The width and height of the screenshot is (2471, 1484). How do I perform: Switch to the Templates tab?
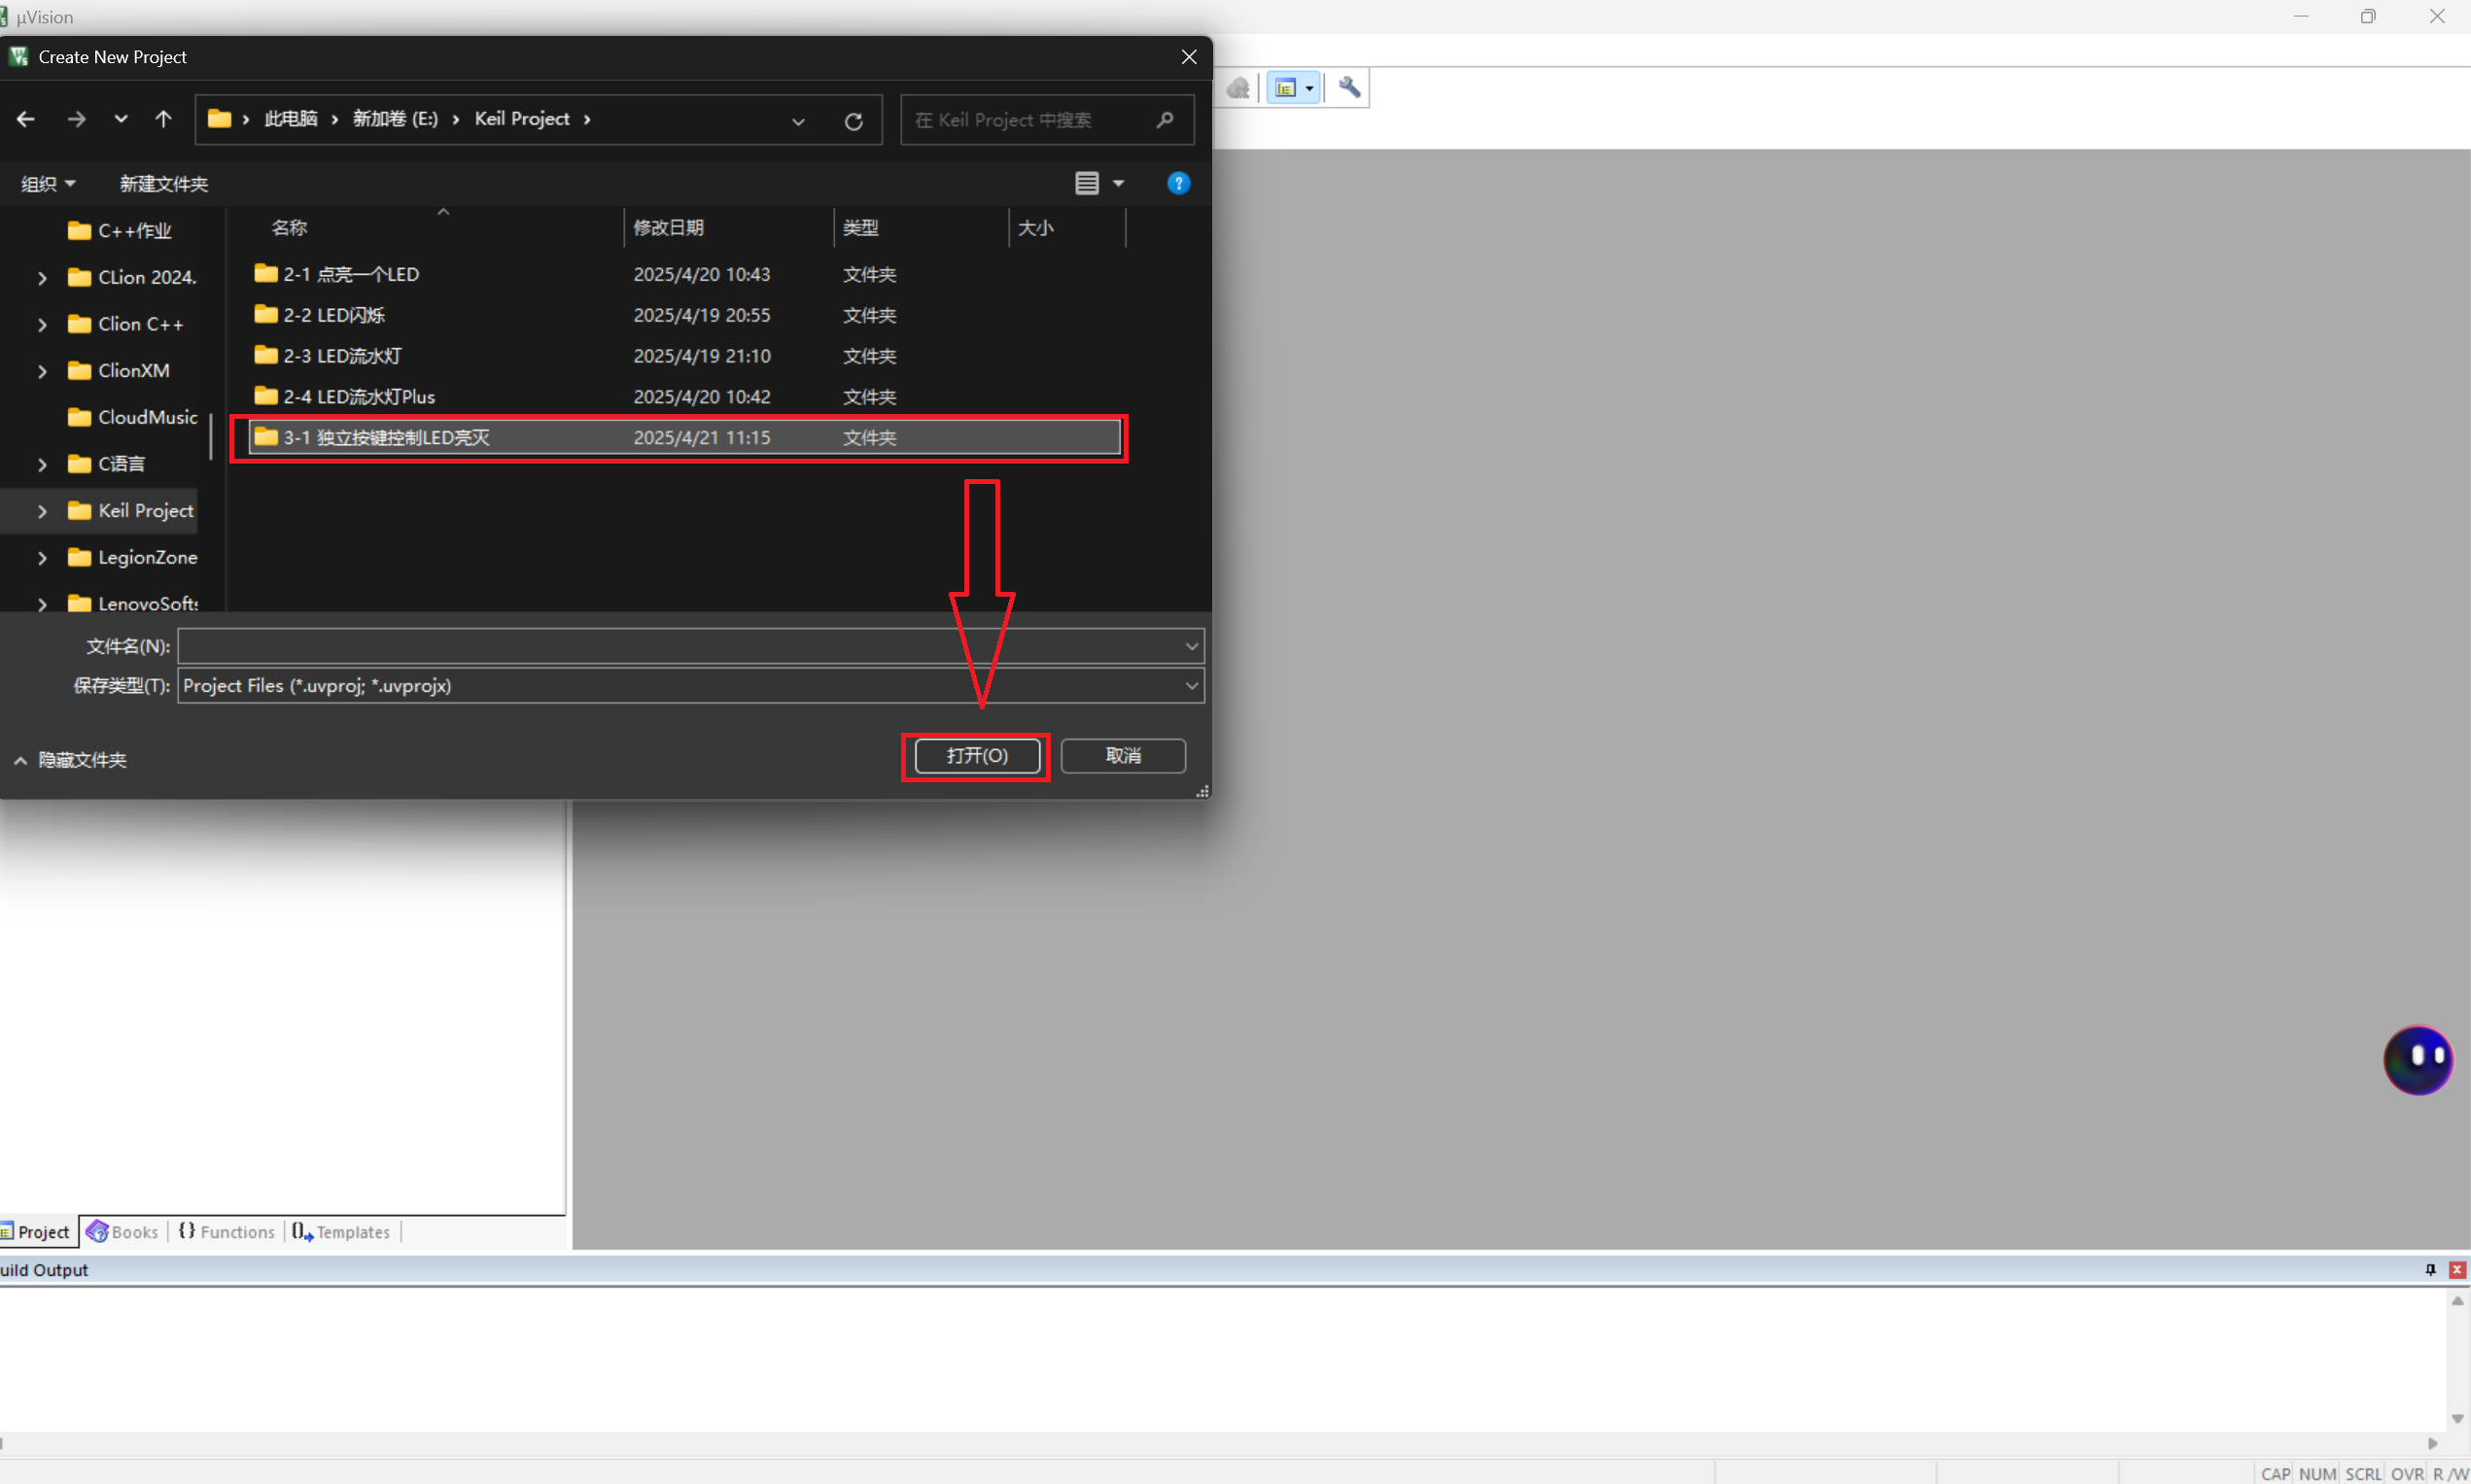pyautogui.click(x=342, y=1232)
